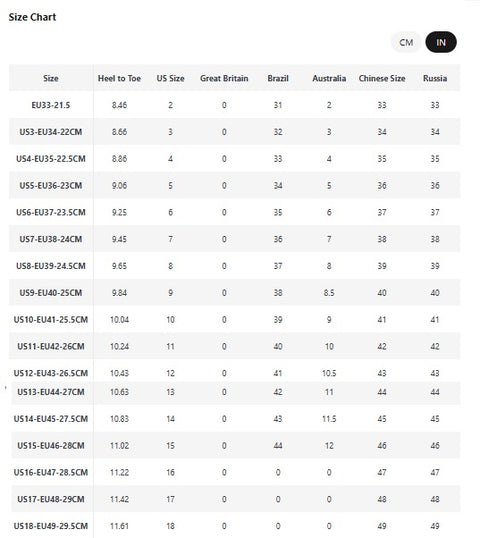Click the US5-EU36-23CM row label
480x538 pixels.
51,186
